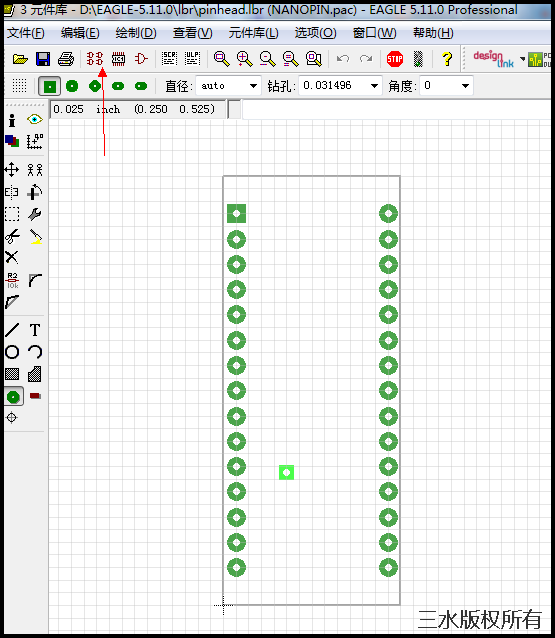Open a file with the folder icon
555x638 pixels.
coord(20,59)
